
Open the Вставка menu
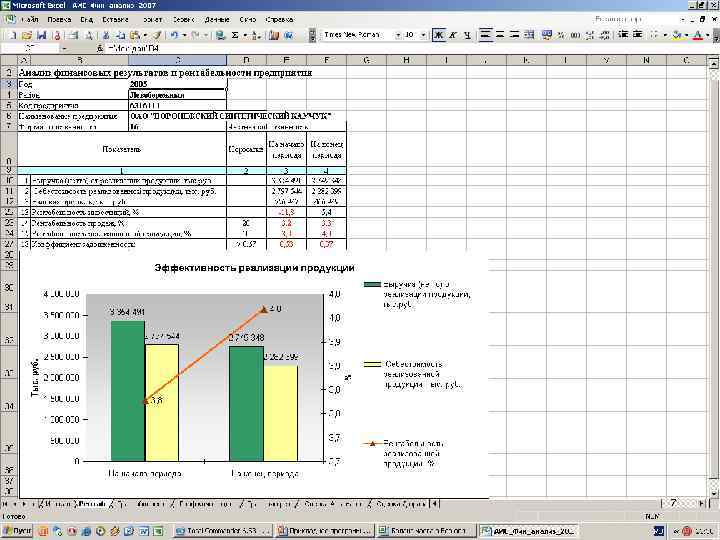tap(115, 20)
